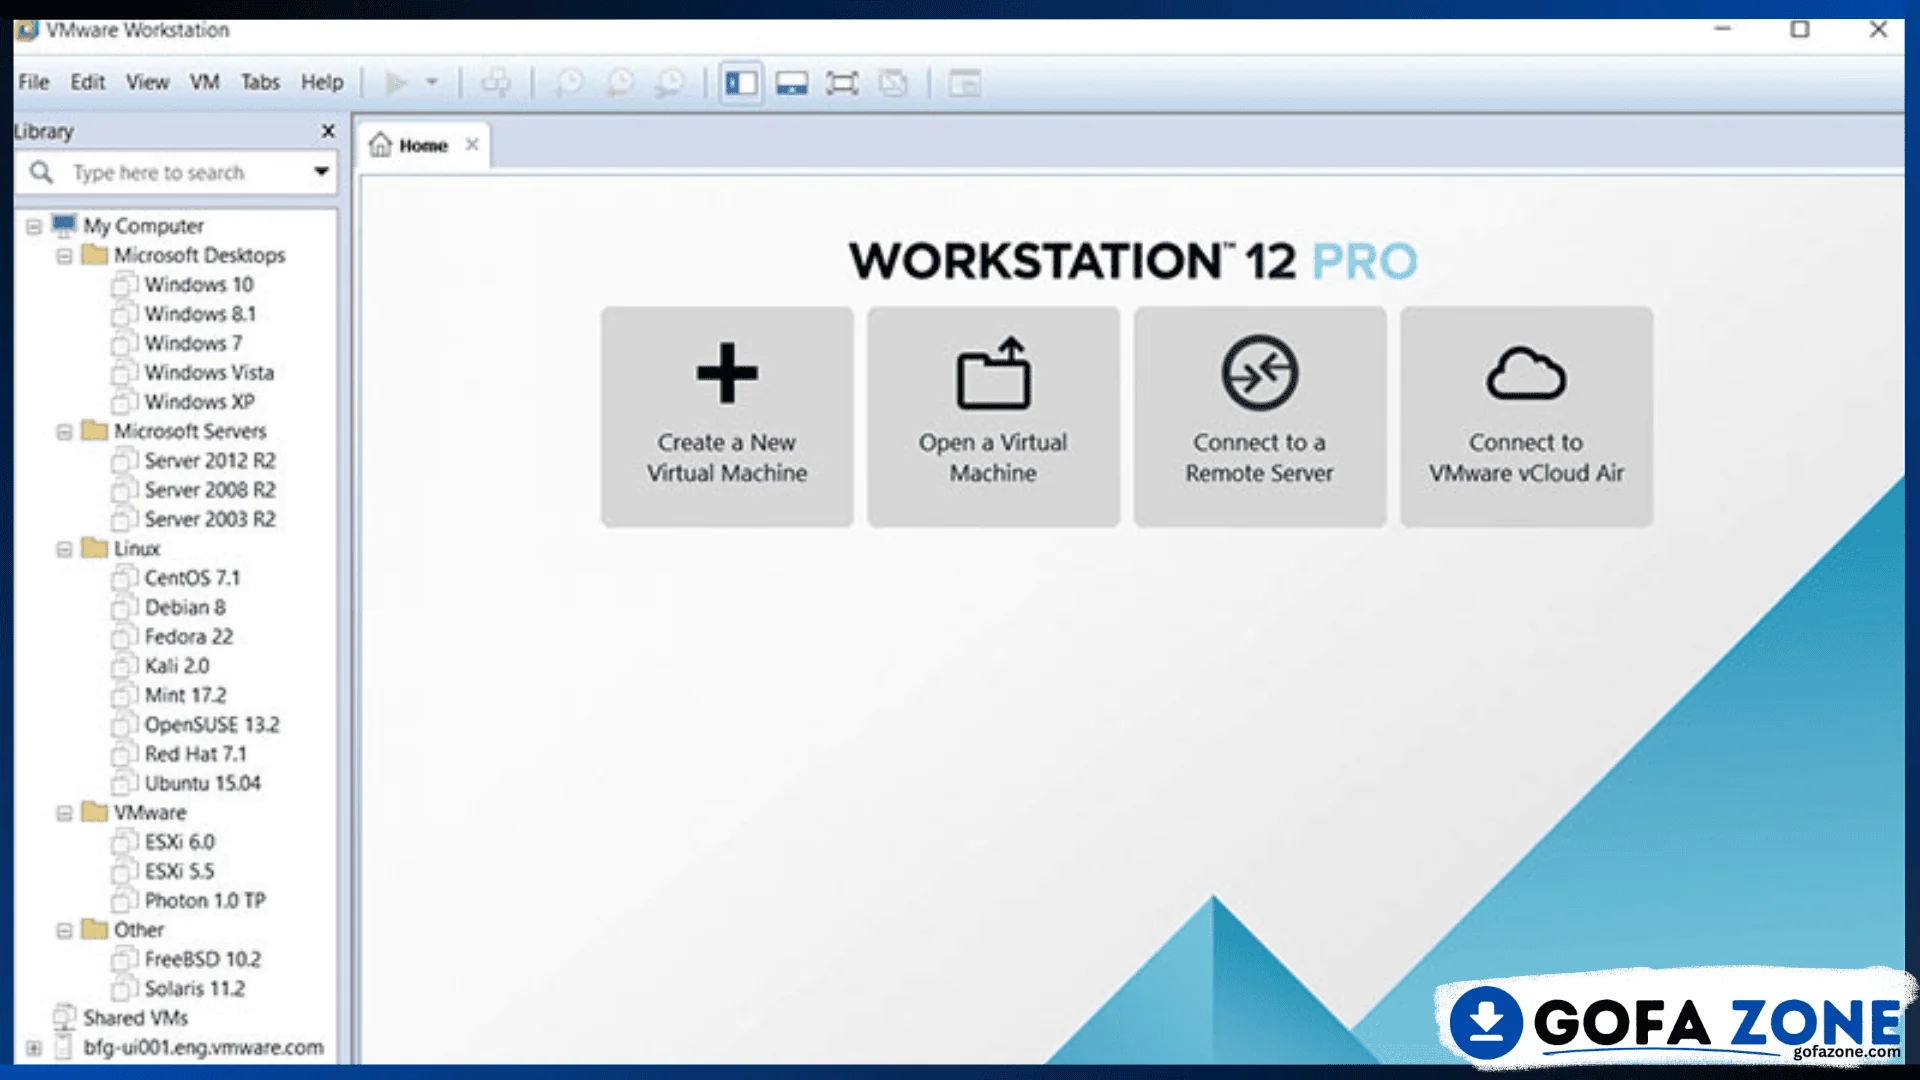Click the Manage Snapshots toolbar icon
Viewport: 1920px width, 1080px height.
(x=670, y=83)
